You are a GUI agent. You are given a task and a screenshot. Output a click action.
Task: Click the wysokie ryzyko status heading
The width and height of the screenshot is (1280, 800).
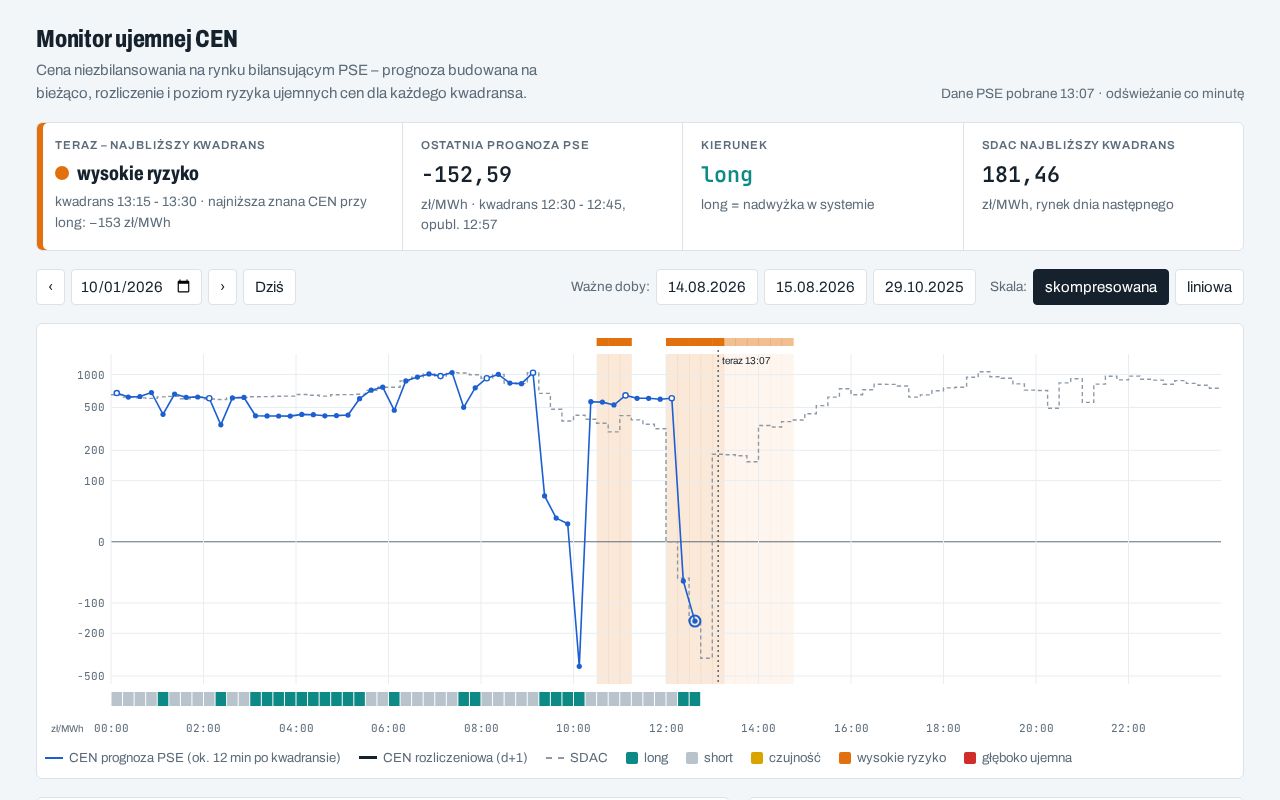[138, 173]
